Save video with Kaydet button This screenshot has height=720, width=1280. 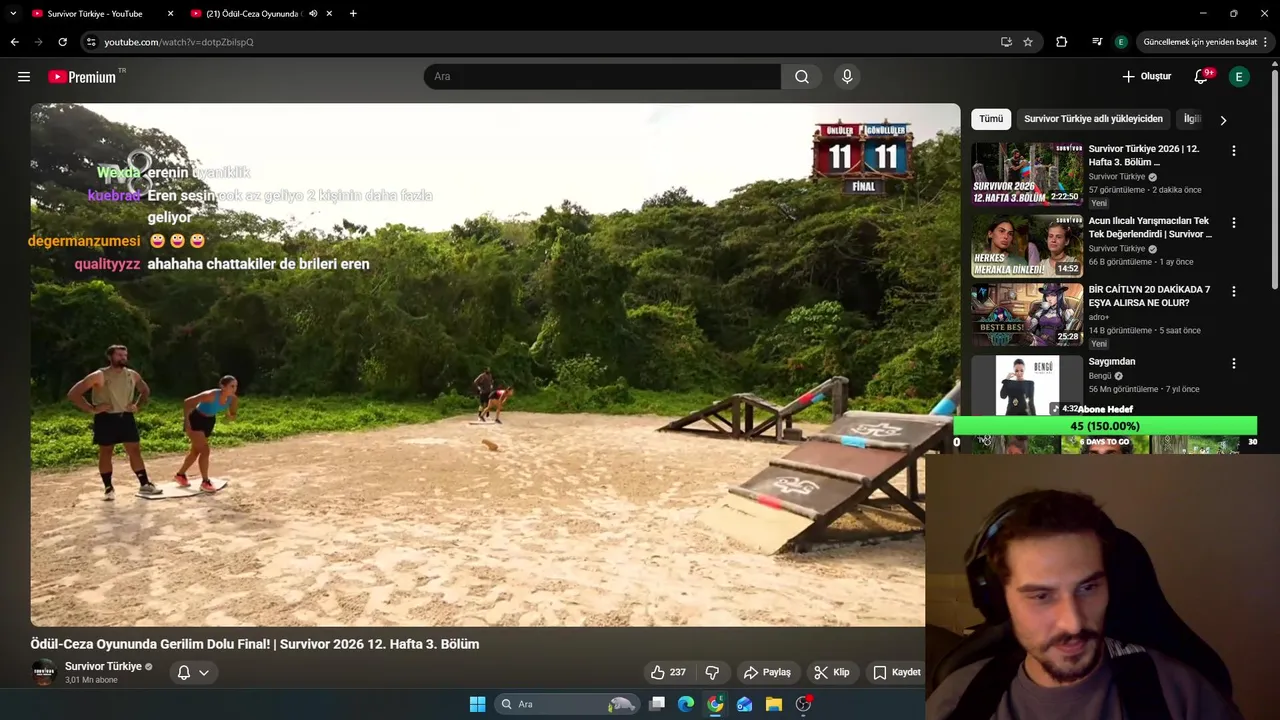point(896,672)
